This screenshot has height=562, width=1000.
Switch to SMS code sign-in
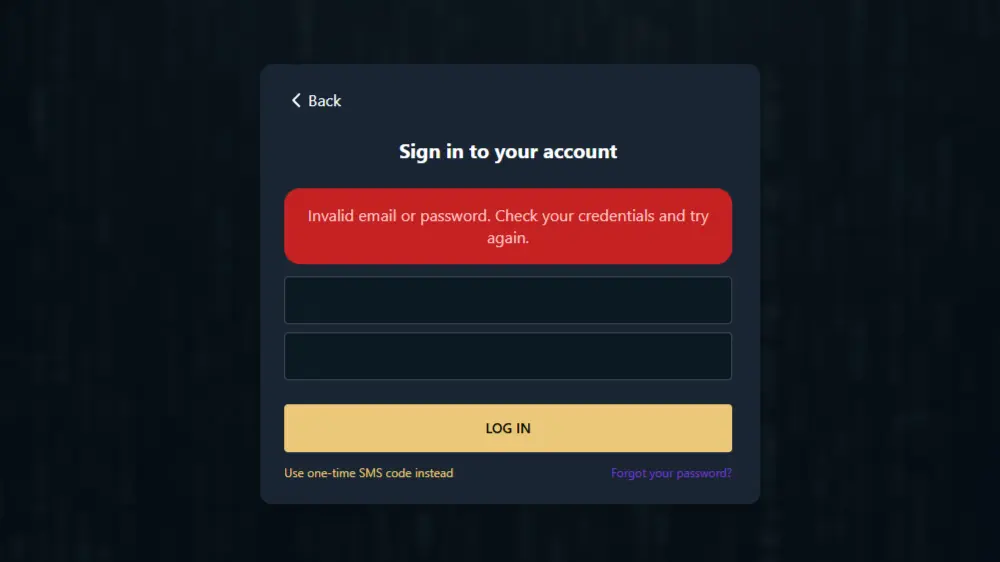coord(368,473)
